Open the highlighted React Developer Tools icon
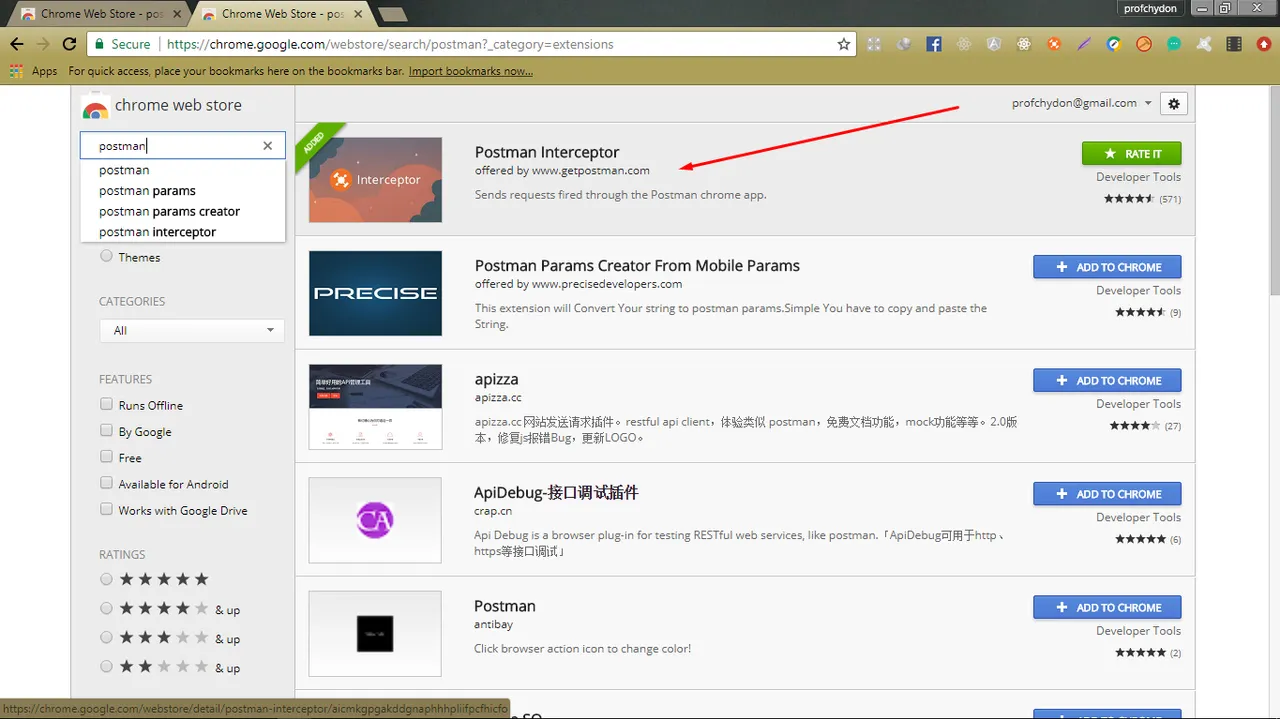 pos(1024,44)
